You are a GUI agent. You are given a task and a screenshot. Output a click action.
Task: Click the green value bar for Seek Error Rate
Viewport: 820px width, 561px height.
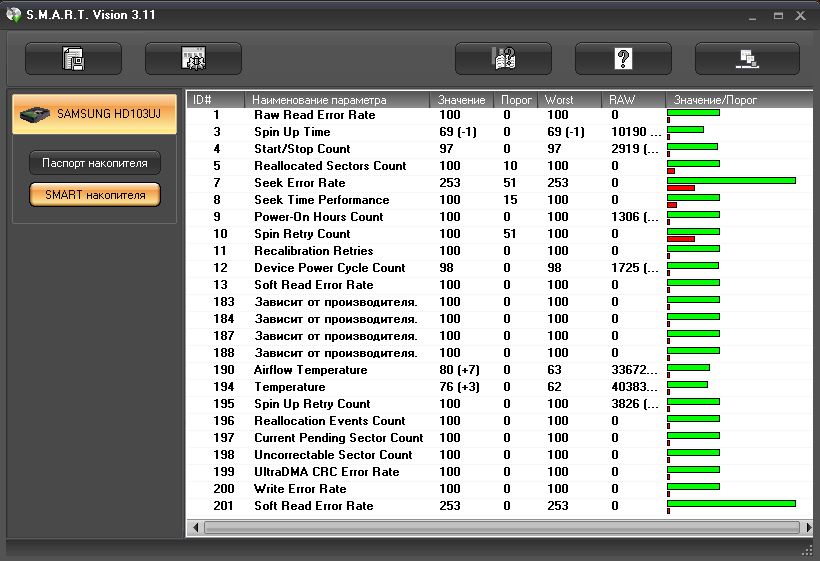[x=731, y=180]
